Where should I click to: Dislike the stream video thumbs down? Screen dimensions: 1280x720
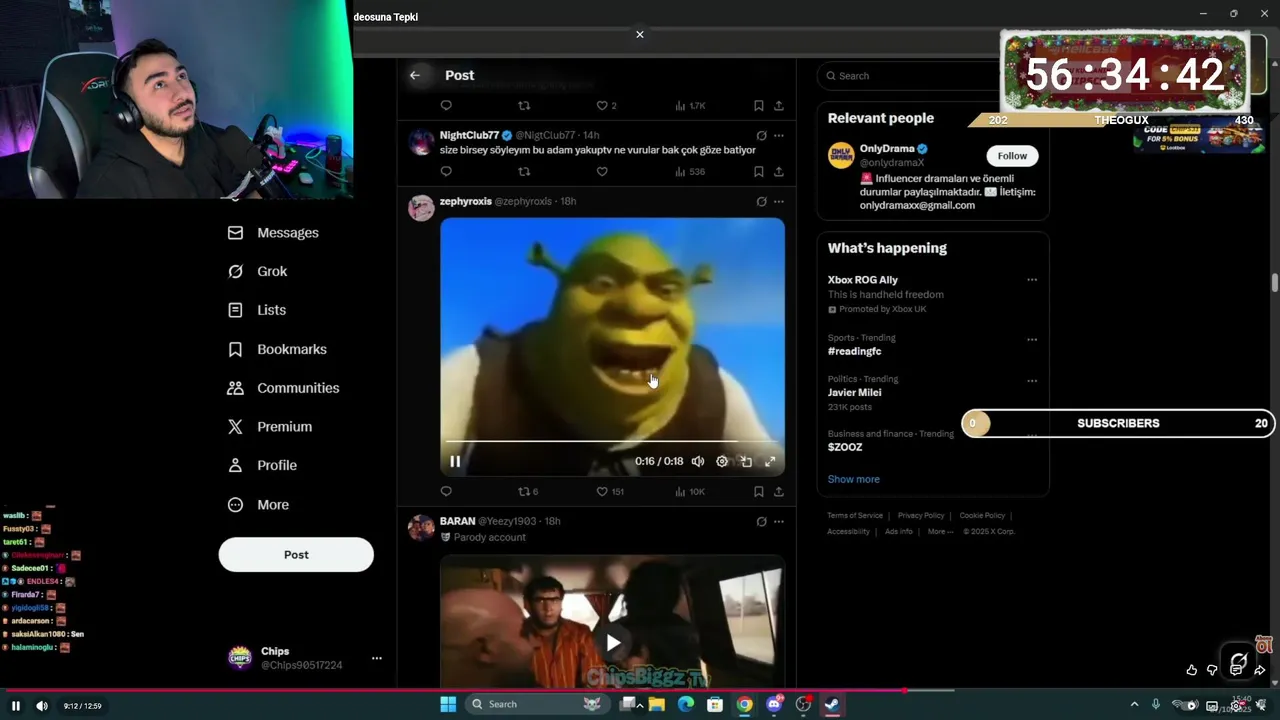[1212, 670]
